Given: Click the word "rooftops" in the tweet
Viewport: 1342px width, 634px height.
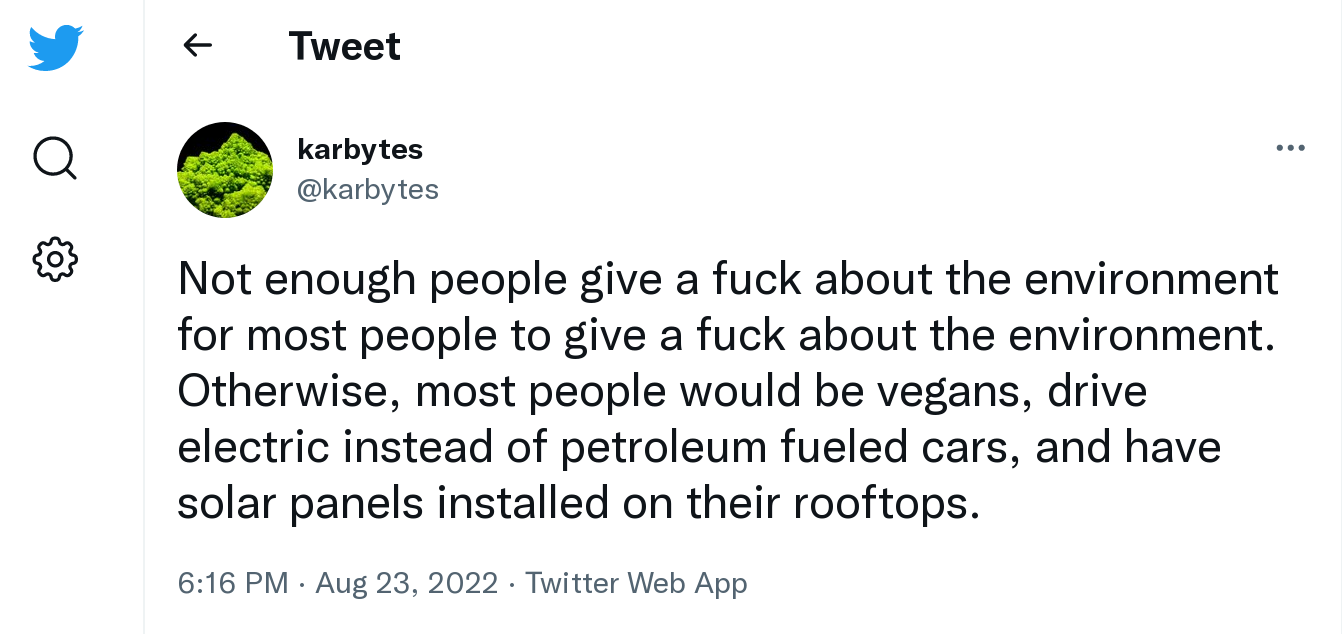Looking at the screenshot, I should point(881,503).
